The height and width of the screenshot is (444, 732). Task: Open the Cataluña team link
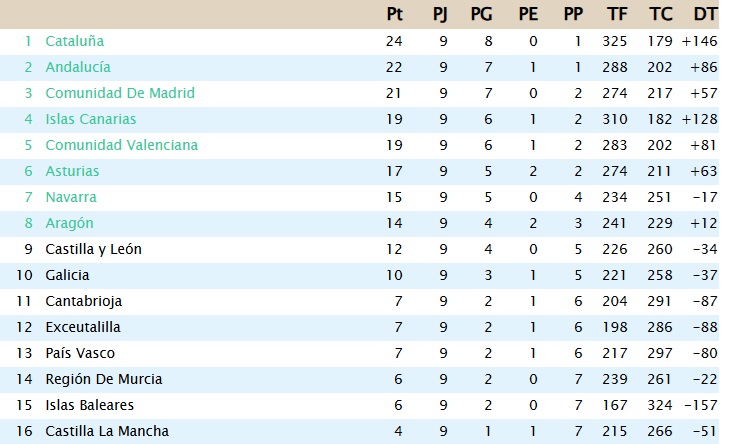pyautogui.click(x=74, y=41)
